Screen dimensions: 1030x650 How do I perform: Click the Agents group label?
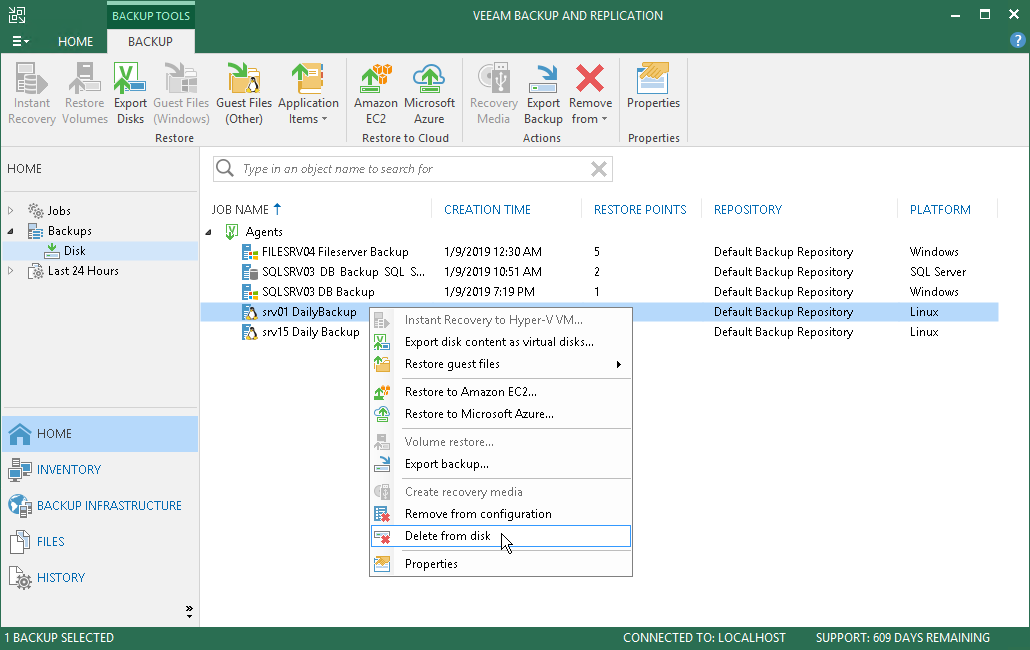(x=264, y=232)
